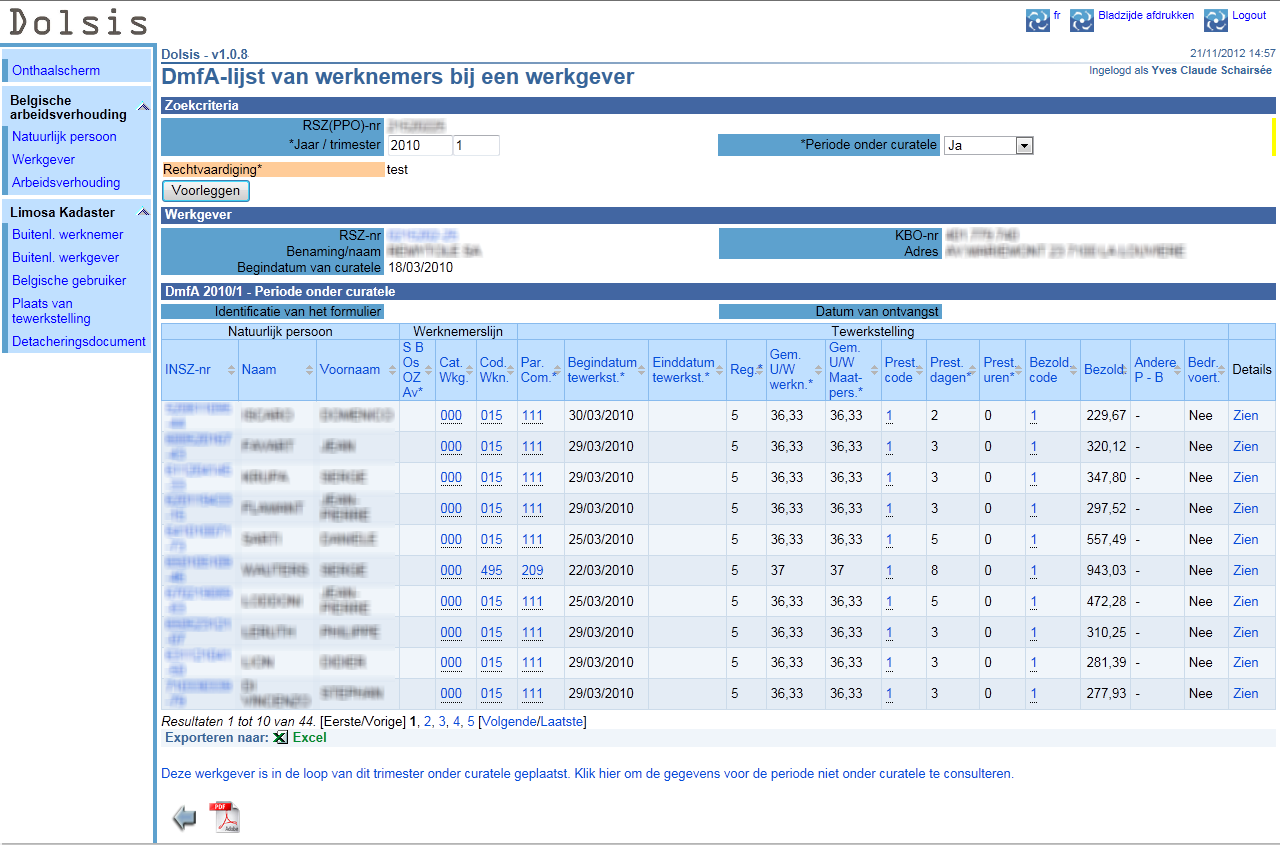1280x845 pixels.
Task: Click the trimester input field showing 1
Action: pos(476,146)
